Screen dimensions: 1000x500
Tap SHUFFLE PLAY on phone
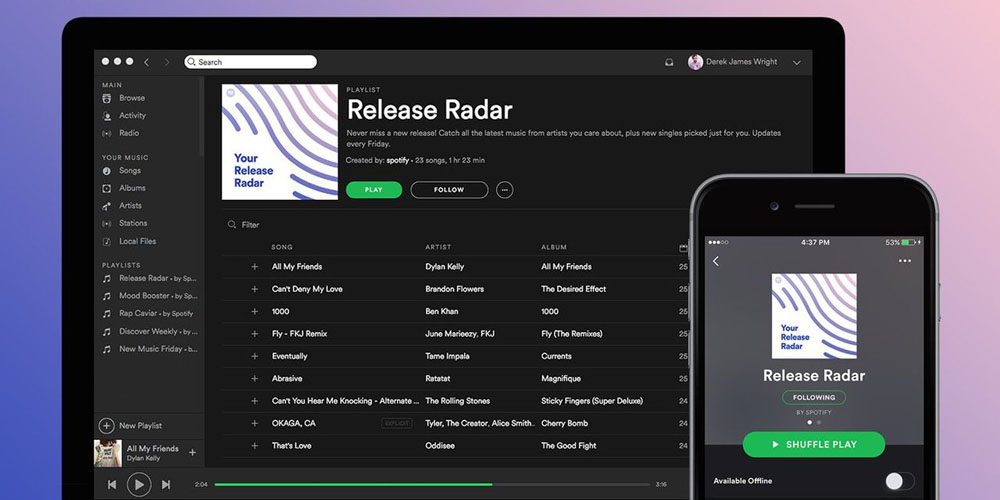[814, 445]
